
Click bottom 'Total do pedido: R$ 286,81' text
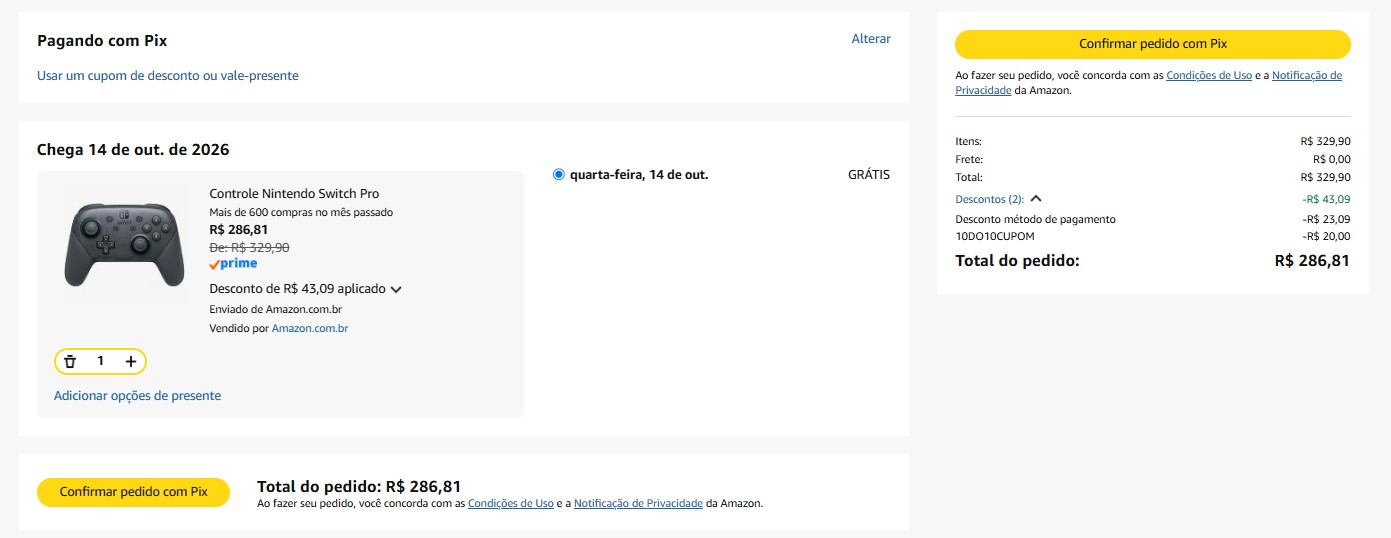coord(359,487)
